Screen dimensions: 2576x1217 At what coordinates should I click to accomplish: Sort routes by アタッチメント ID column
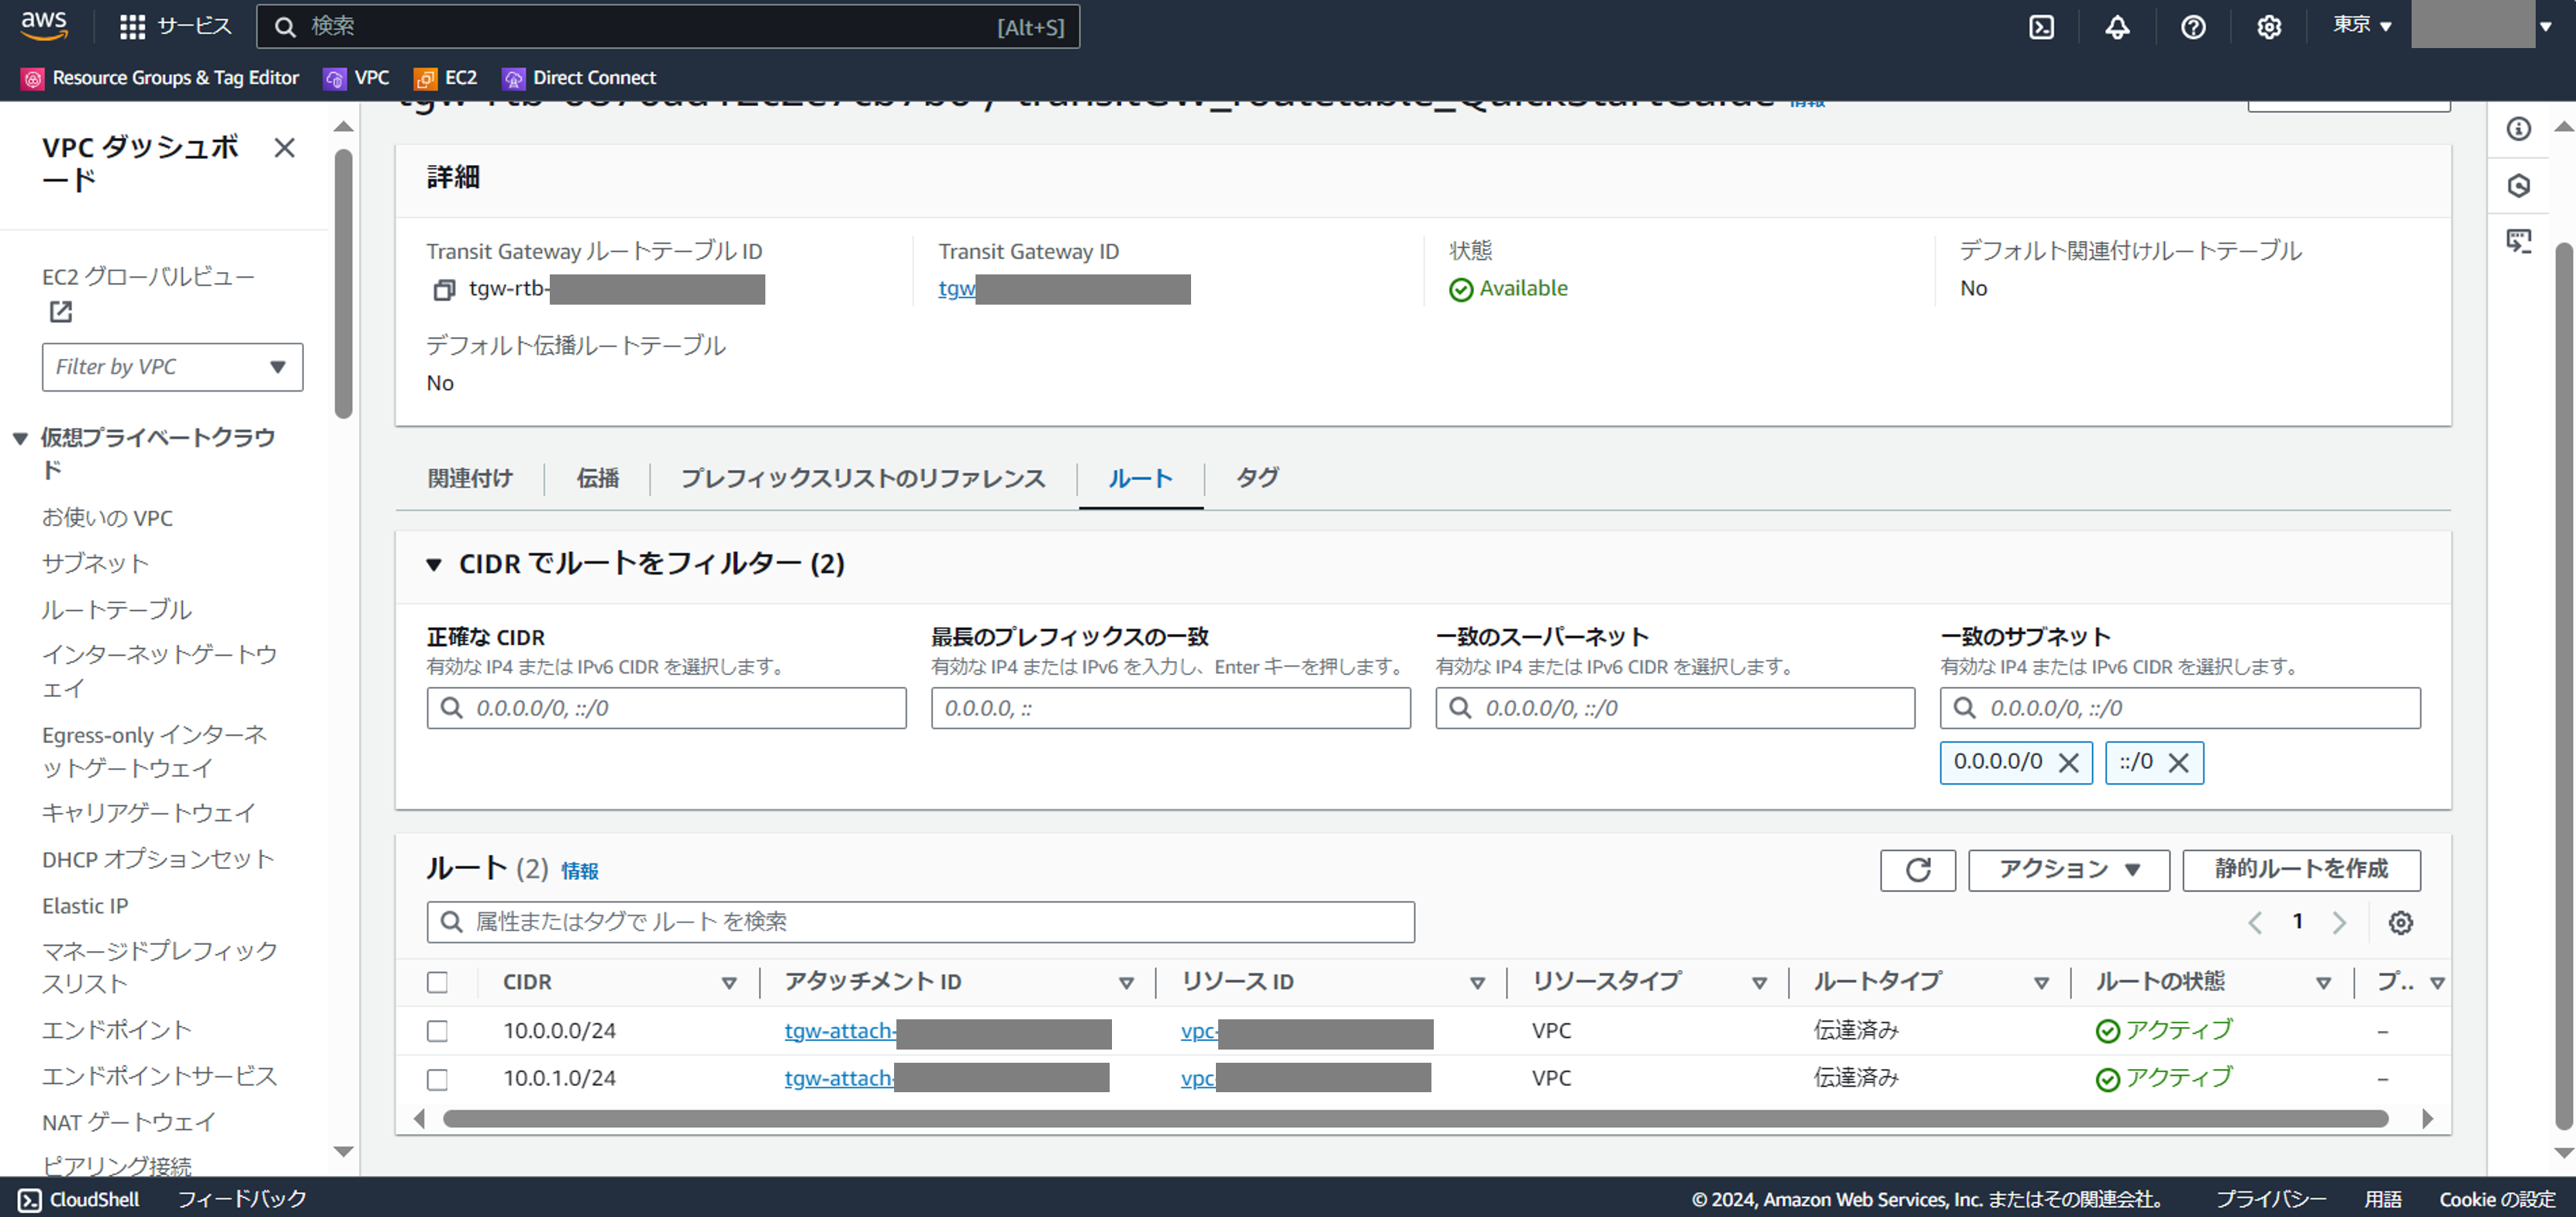tap(1126, 983)
